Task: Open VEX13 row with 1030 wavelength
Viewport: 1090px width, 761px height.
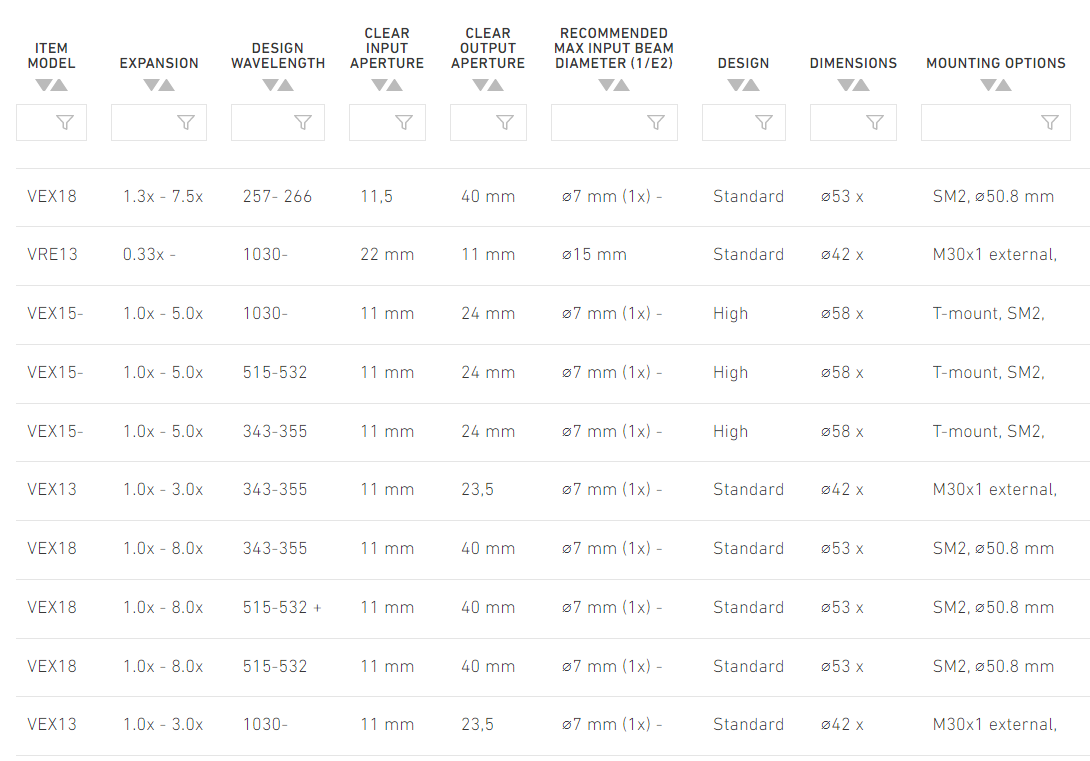Action: tap(553, 725)
